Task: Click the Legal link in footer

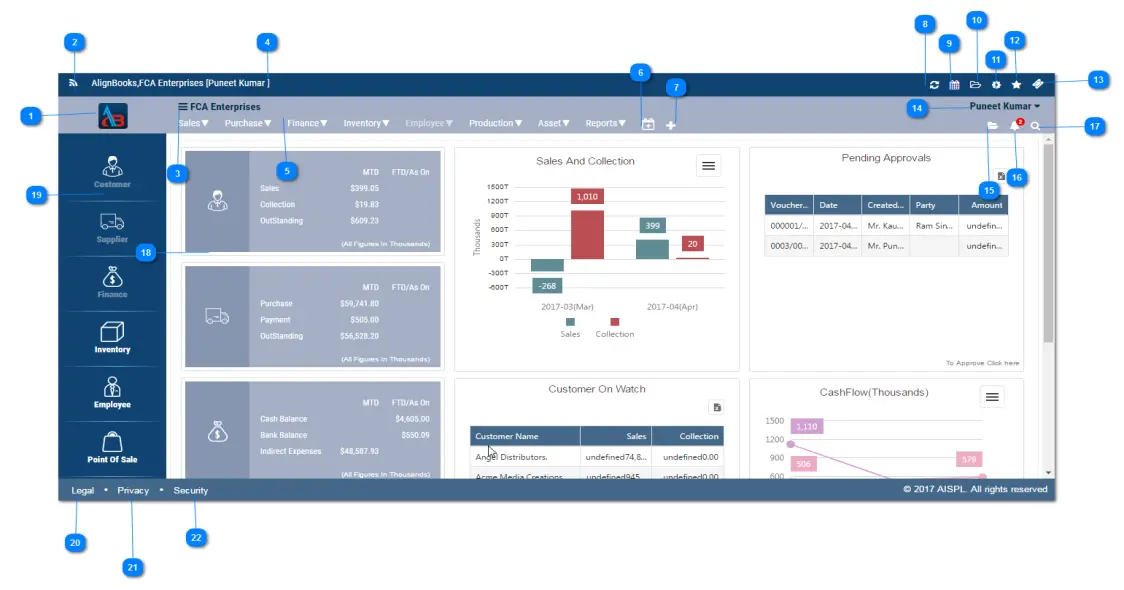Action: point(82,490)
